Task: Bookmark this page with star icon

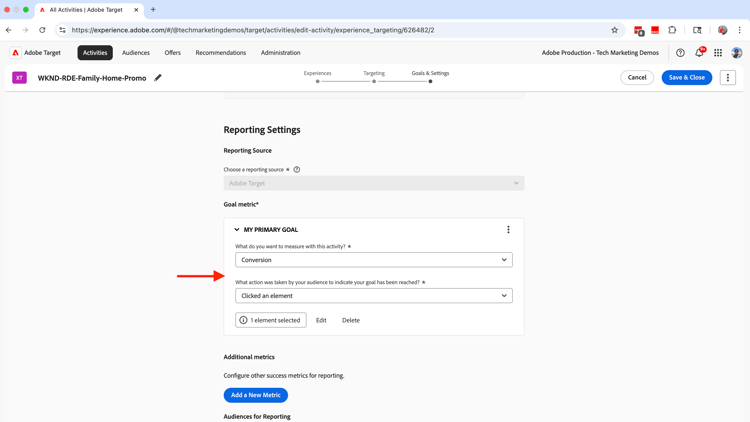Action: [x=615, y=30]
